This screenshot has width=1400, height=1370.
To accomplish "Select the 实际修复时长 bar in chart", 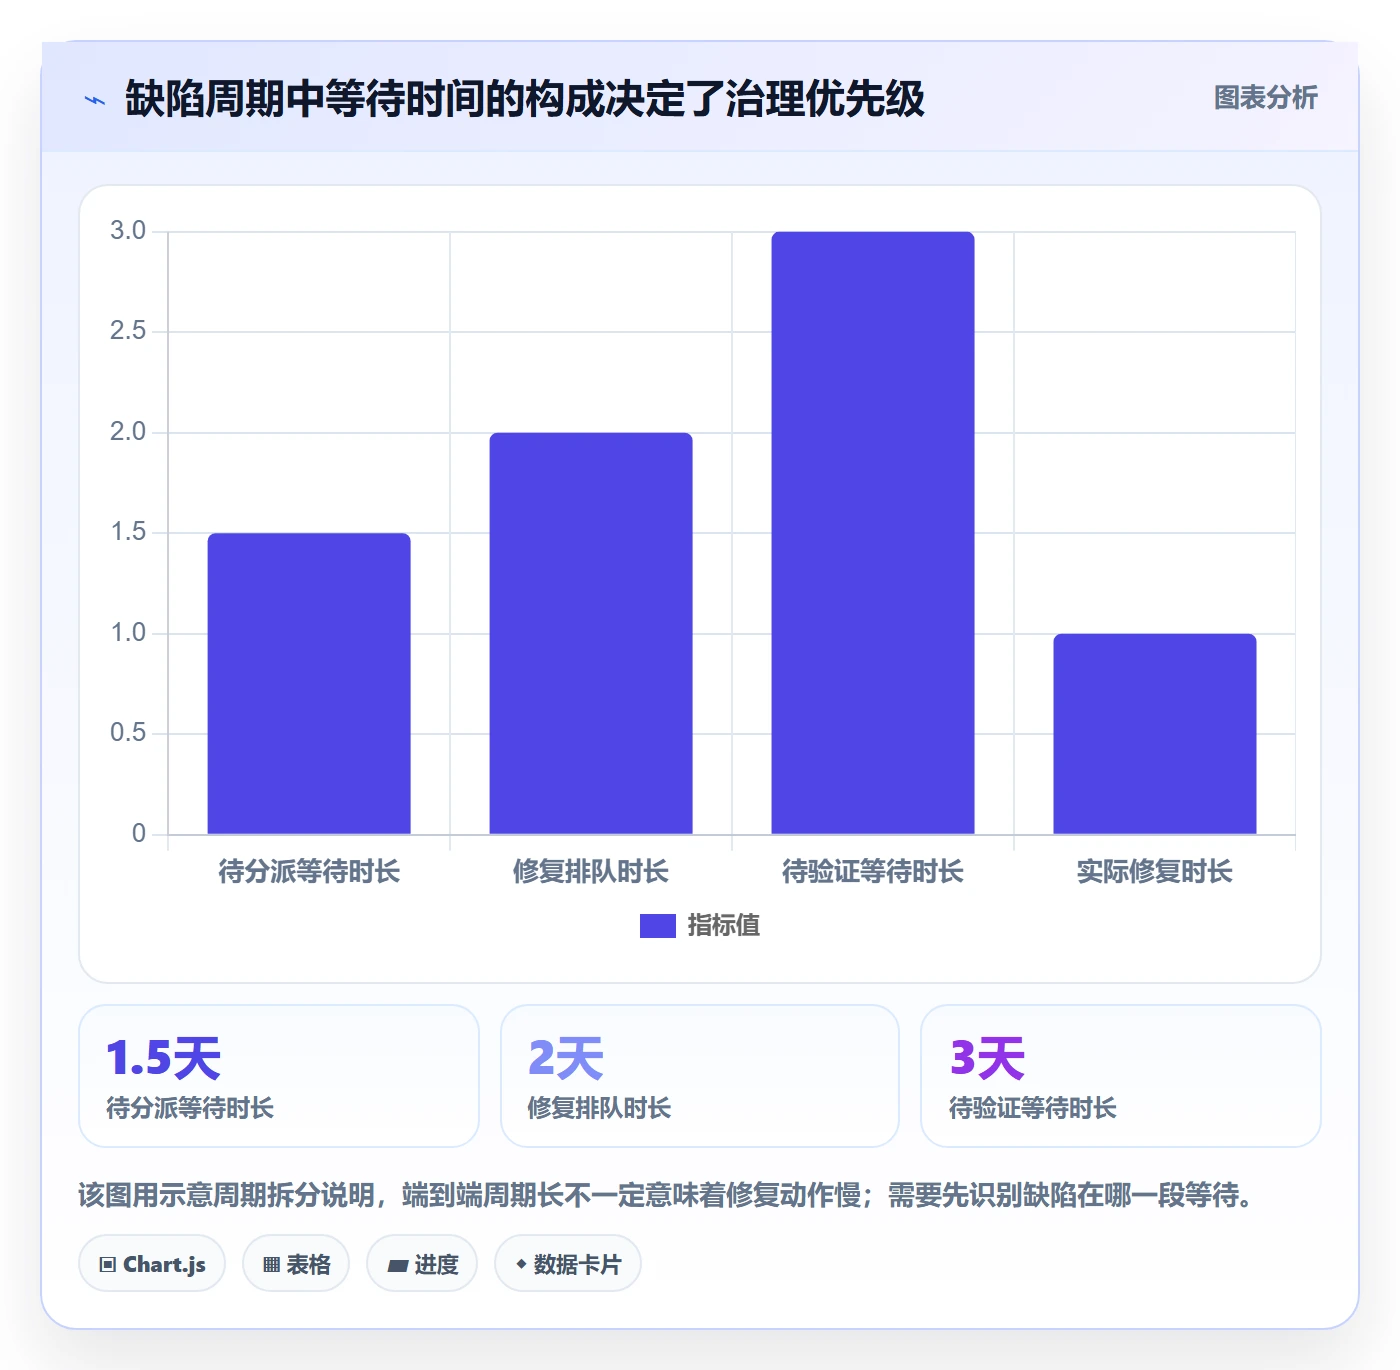I will coord(1155,734).
